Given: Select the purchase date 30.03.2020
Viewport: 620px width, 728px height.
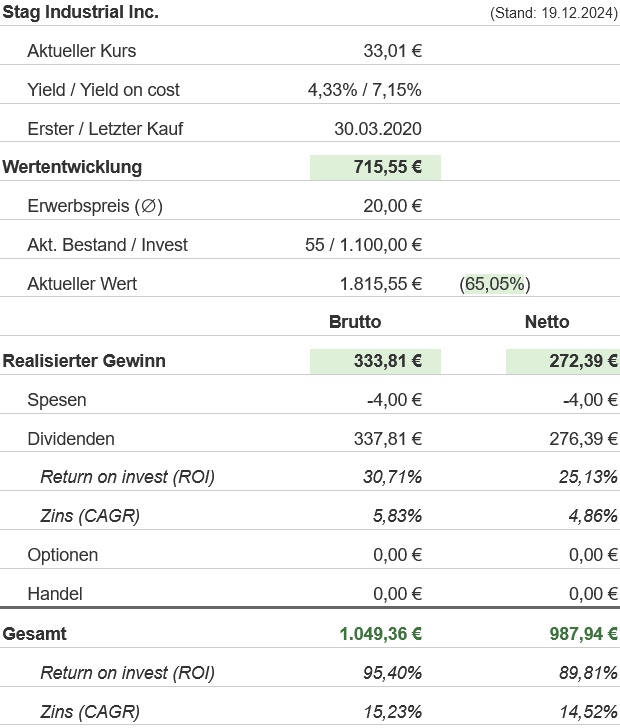Looking at the screenshot, I should [x=378, y=128].
